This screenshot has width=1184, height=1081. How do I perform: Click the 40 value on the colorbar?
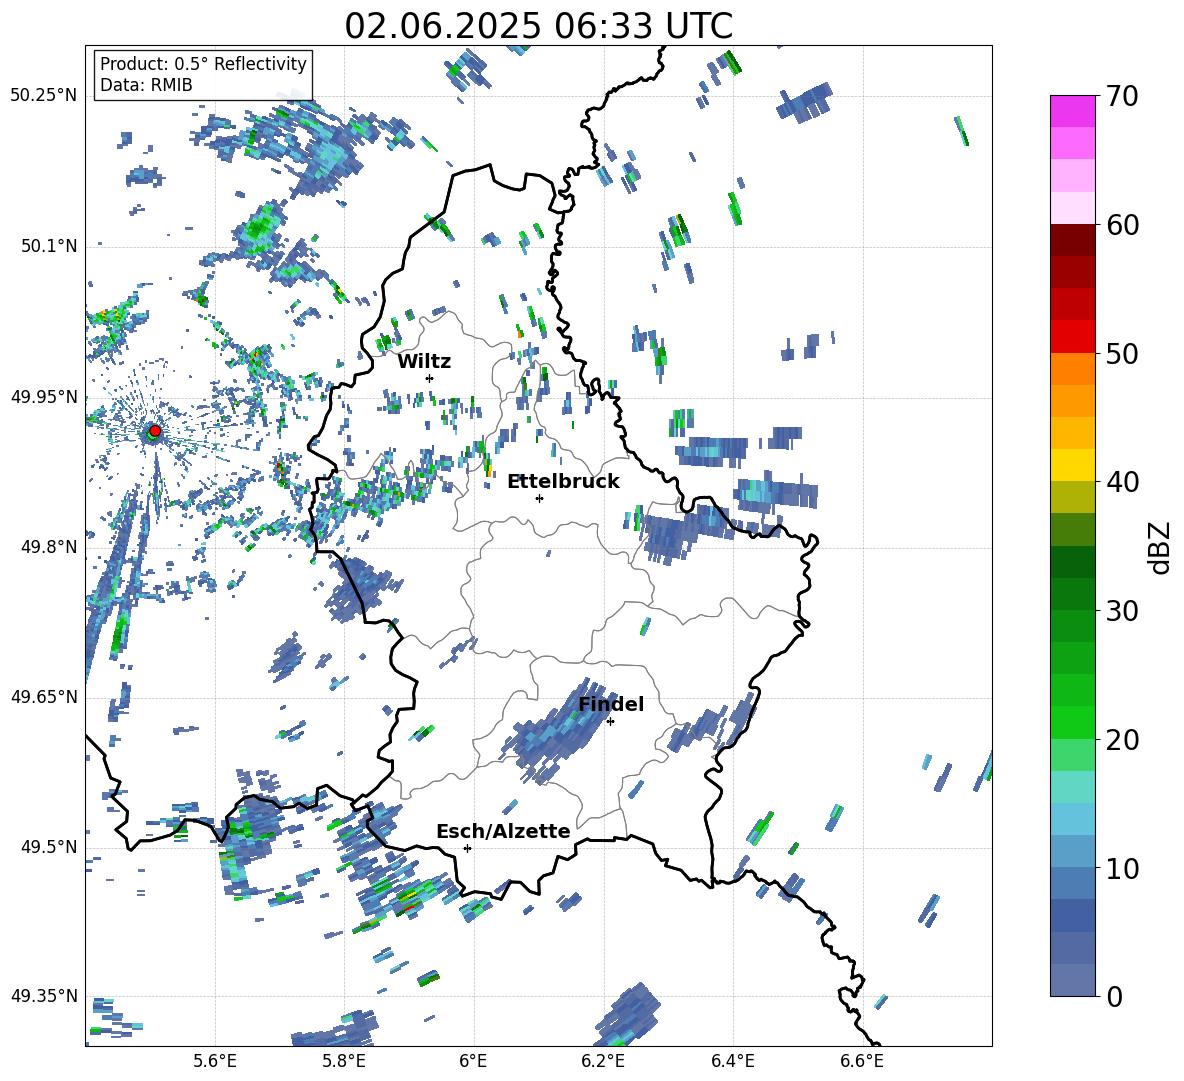1122,482
